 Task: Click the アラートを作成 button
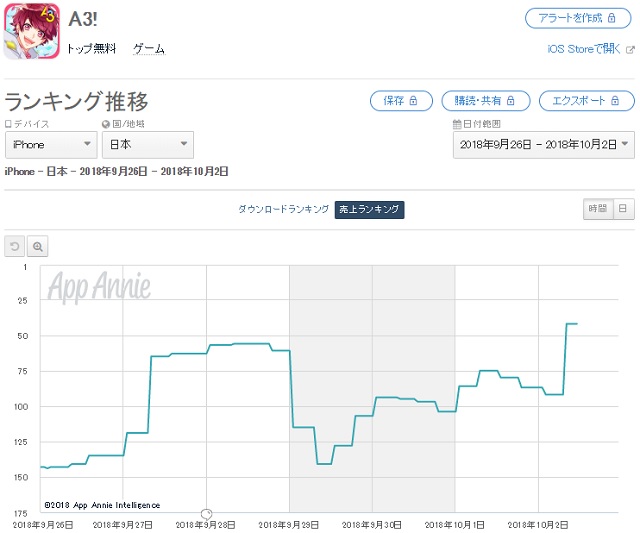coord(578,18)
